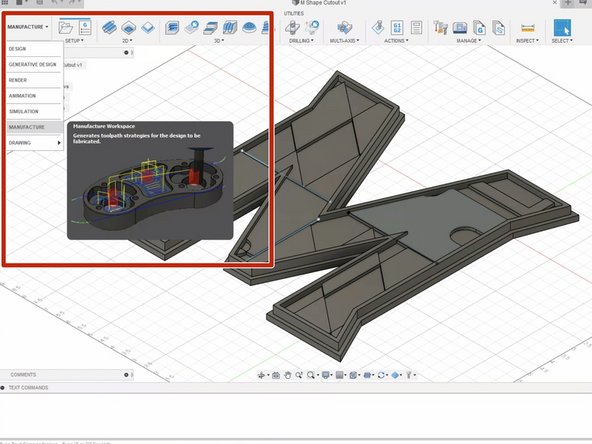The image size is (592, 444).
Task: Open the Template Library icon
Action: 499,28
